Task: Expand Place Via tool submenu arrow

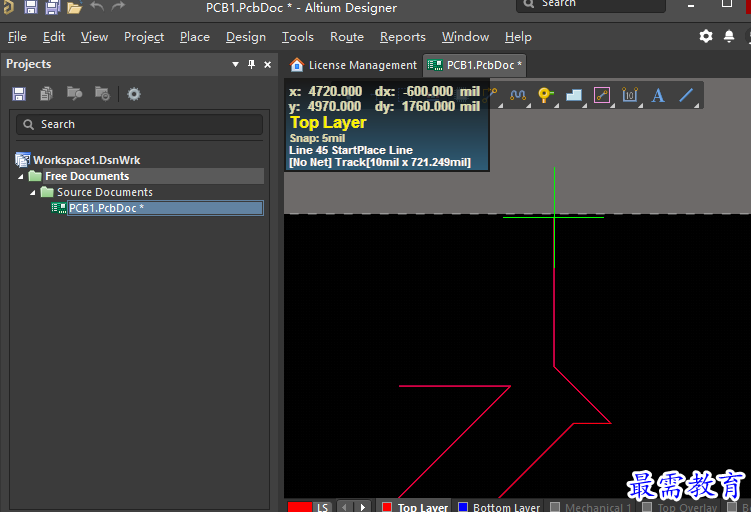Action: tap(557, 106)
